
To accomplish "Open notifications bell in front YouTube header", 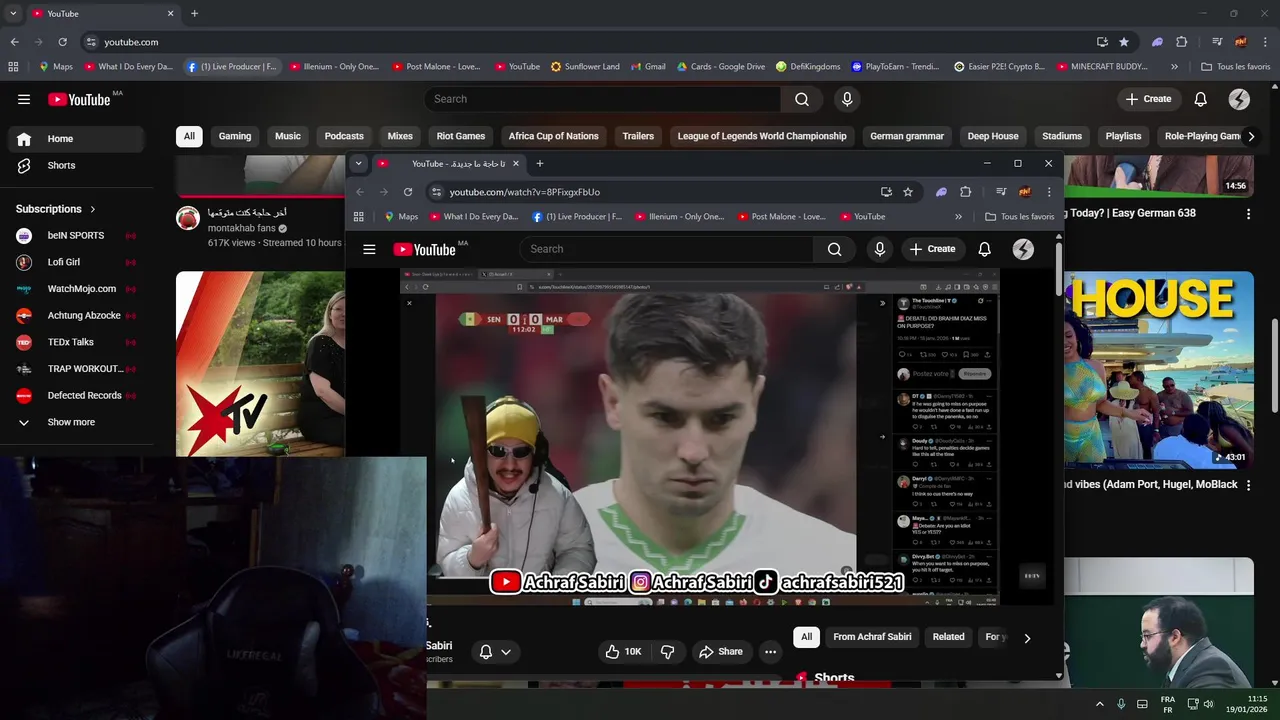I will point(985,249).
